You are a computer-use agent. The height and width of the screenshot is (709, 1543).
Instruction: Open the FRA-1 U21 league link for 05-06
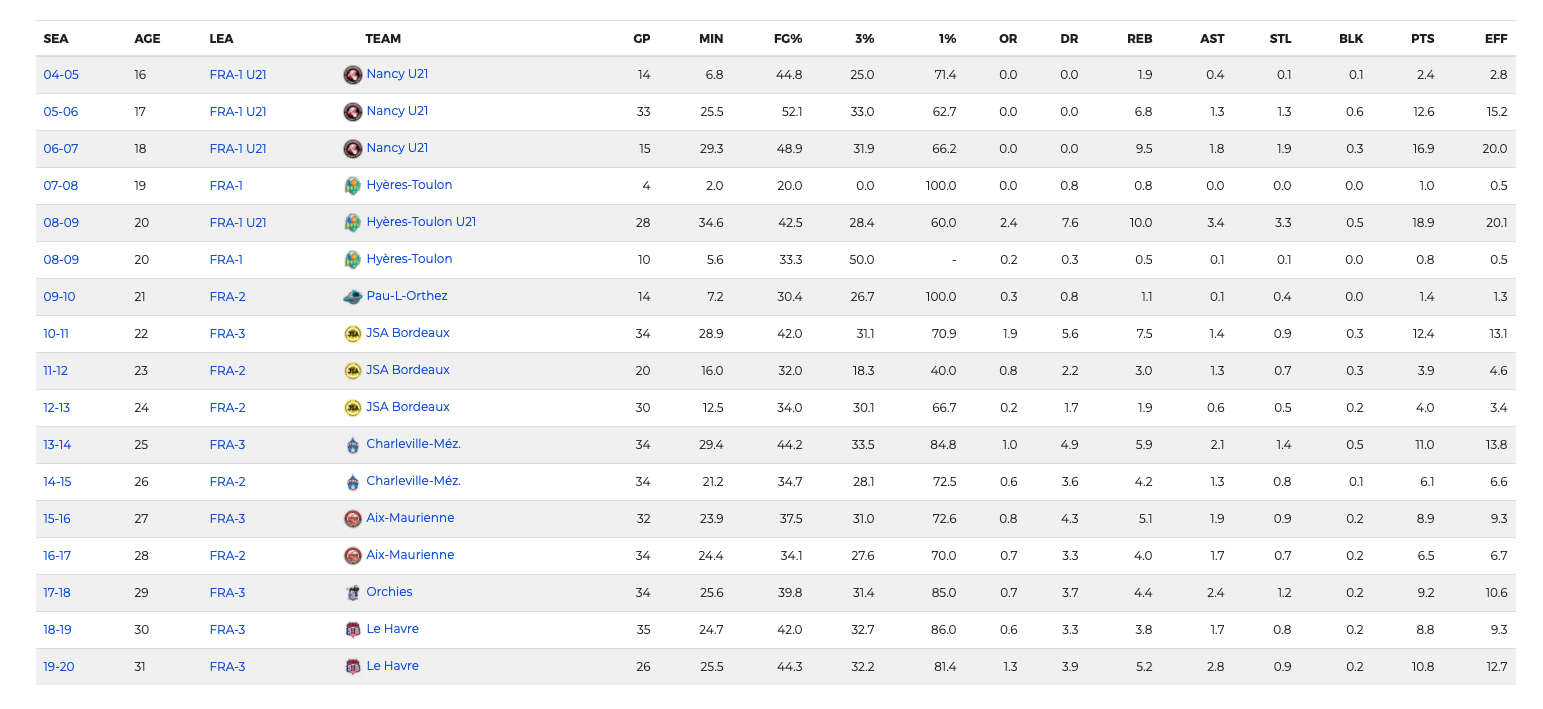click(x=238, y=112)
